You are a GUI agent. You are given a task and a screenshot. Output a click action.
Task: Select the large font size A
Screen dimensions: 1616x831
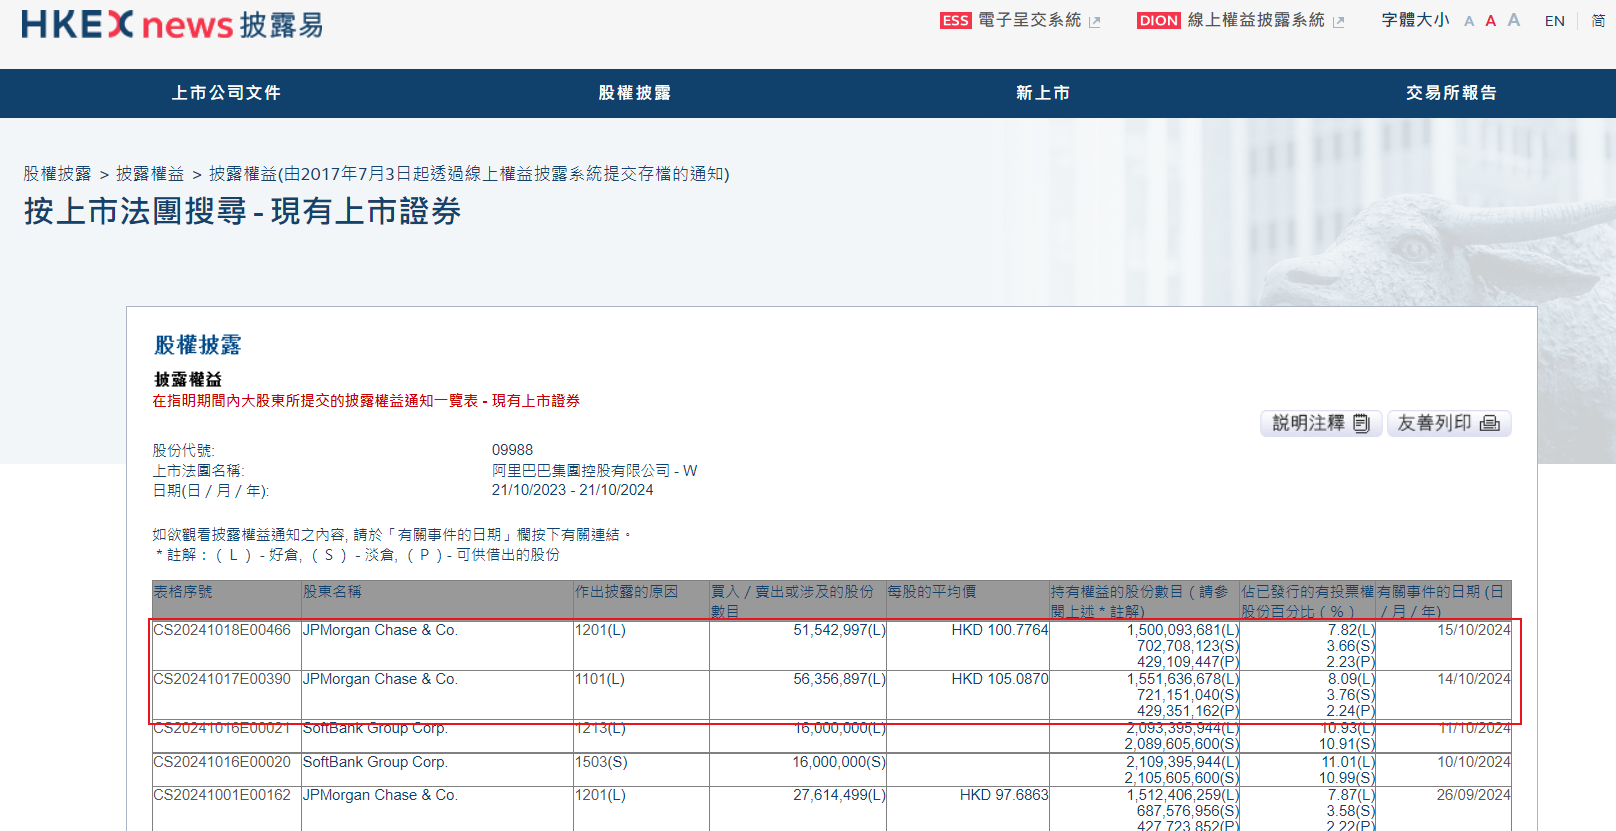pos(1513,20)
